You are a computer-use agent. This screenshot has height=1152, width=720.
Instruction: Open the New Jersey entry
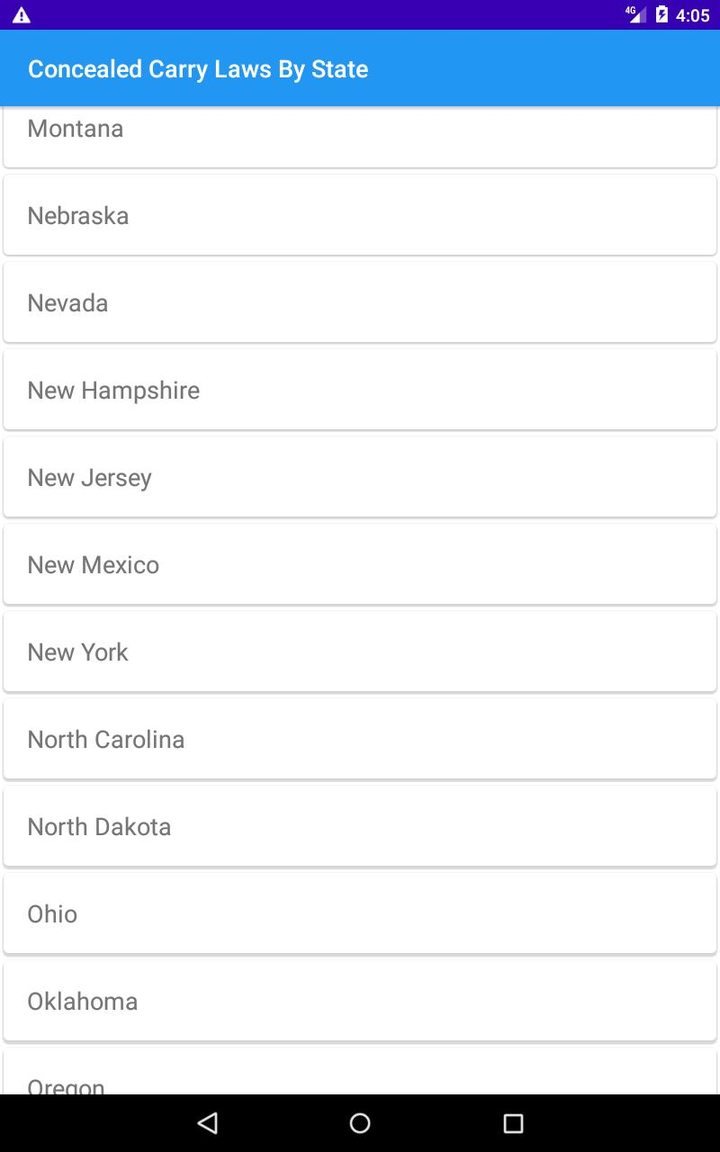[x=360, y=477]
